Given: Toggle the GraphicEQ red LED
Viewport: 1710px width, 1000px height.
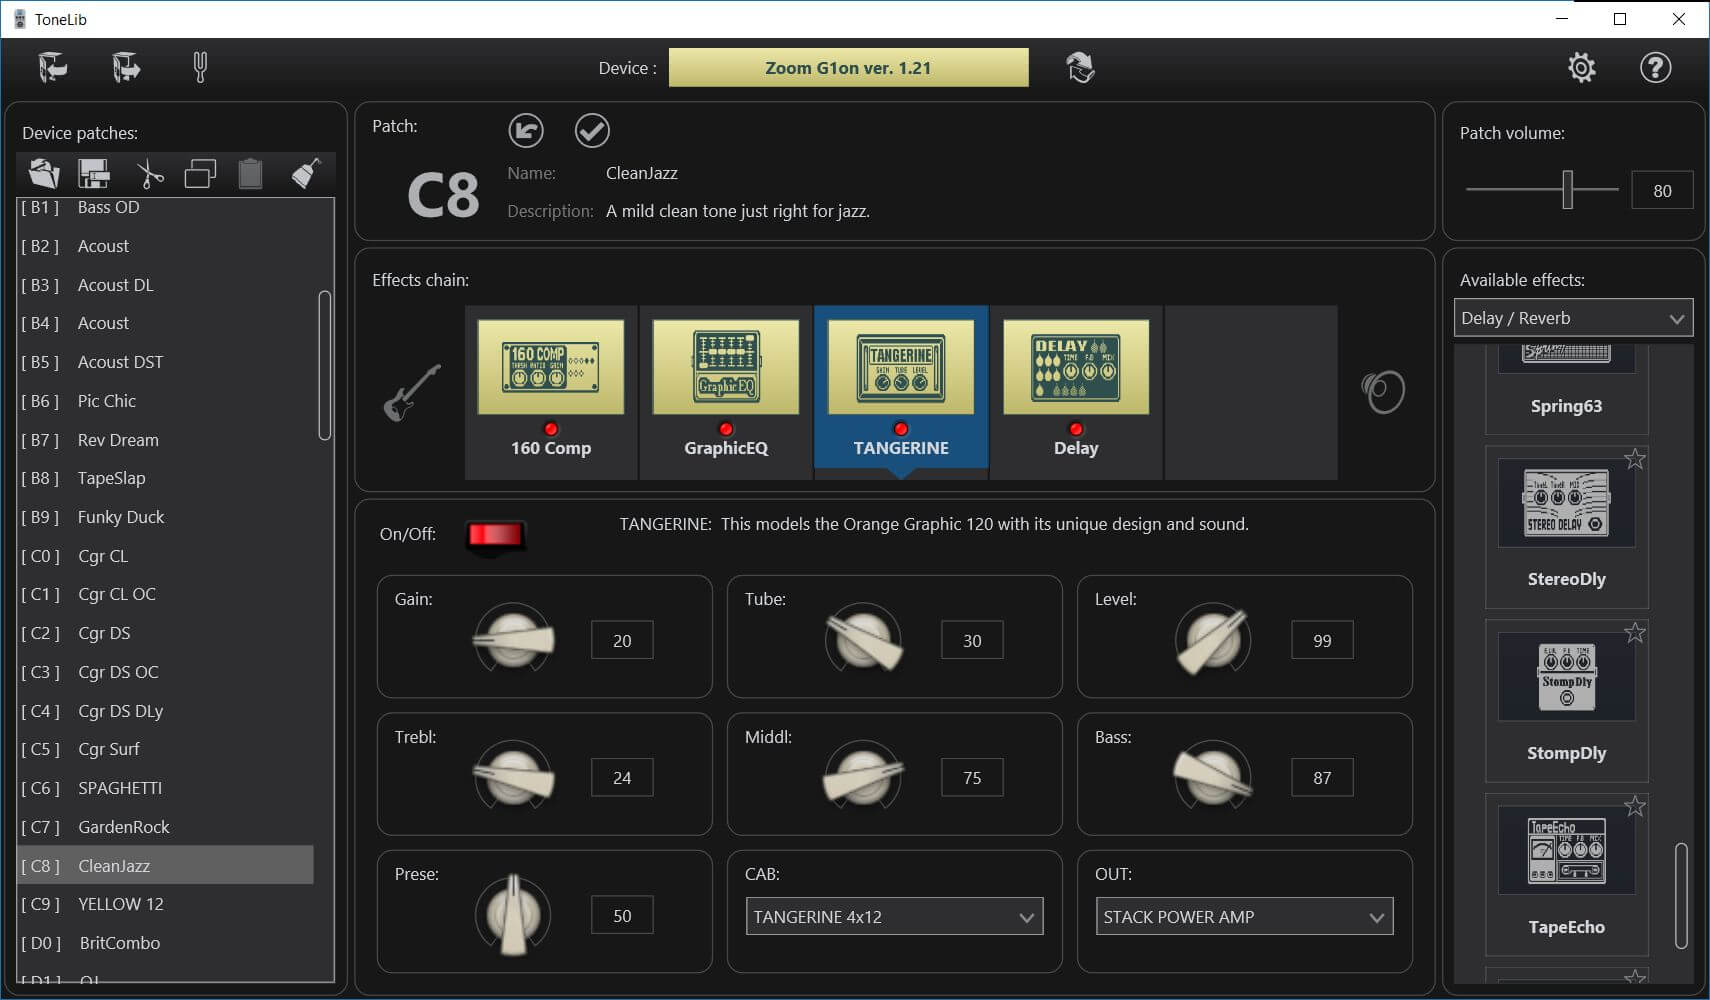Looking at the screenshot, I should click(726, 429).
